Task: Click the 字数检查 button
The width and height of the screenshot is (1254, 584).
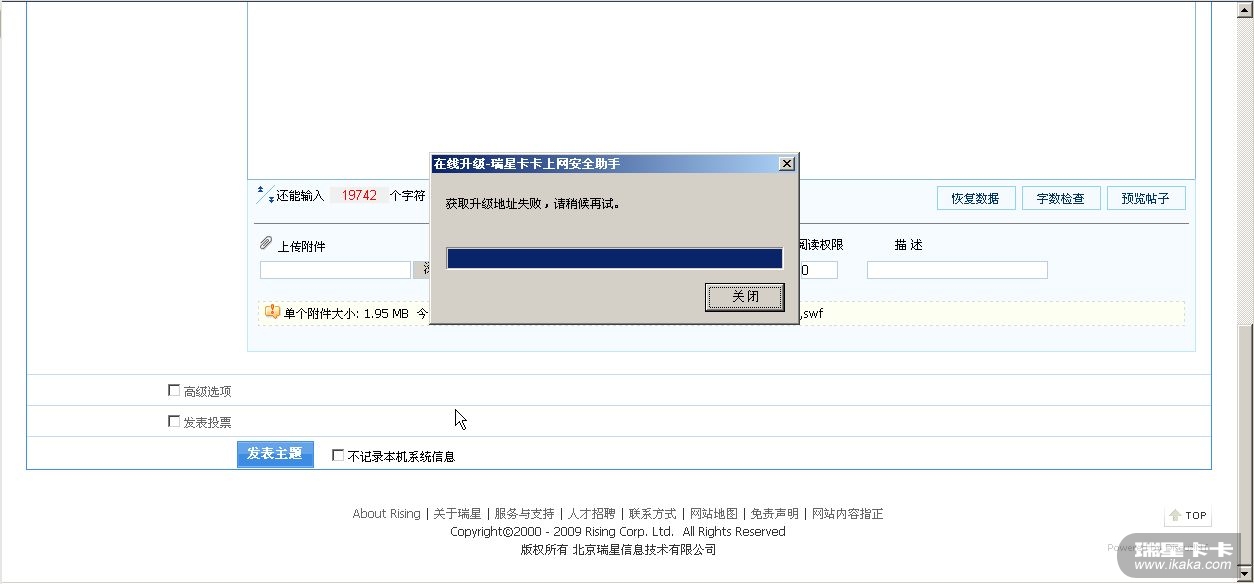Action: (x=1061, y=198)
